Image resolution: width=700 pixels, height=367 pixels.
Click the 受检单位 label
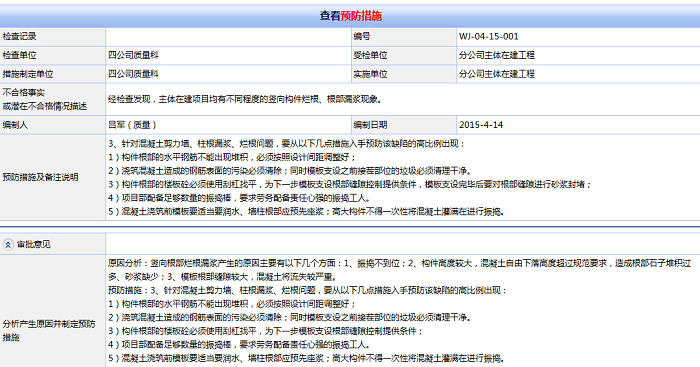pos(370,55)
